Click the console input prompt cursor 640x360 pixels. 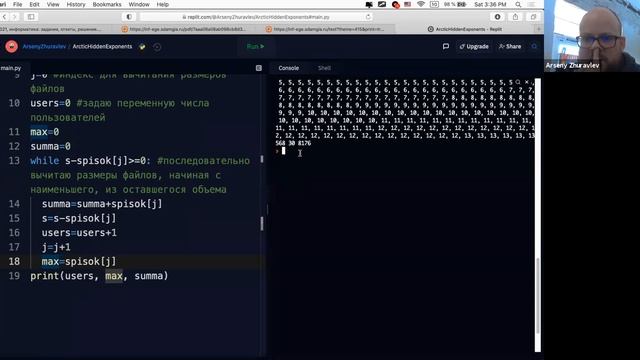point(283,151)
